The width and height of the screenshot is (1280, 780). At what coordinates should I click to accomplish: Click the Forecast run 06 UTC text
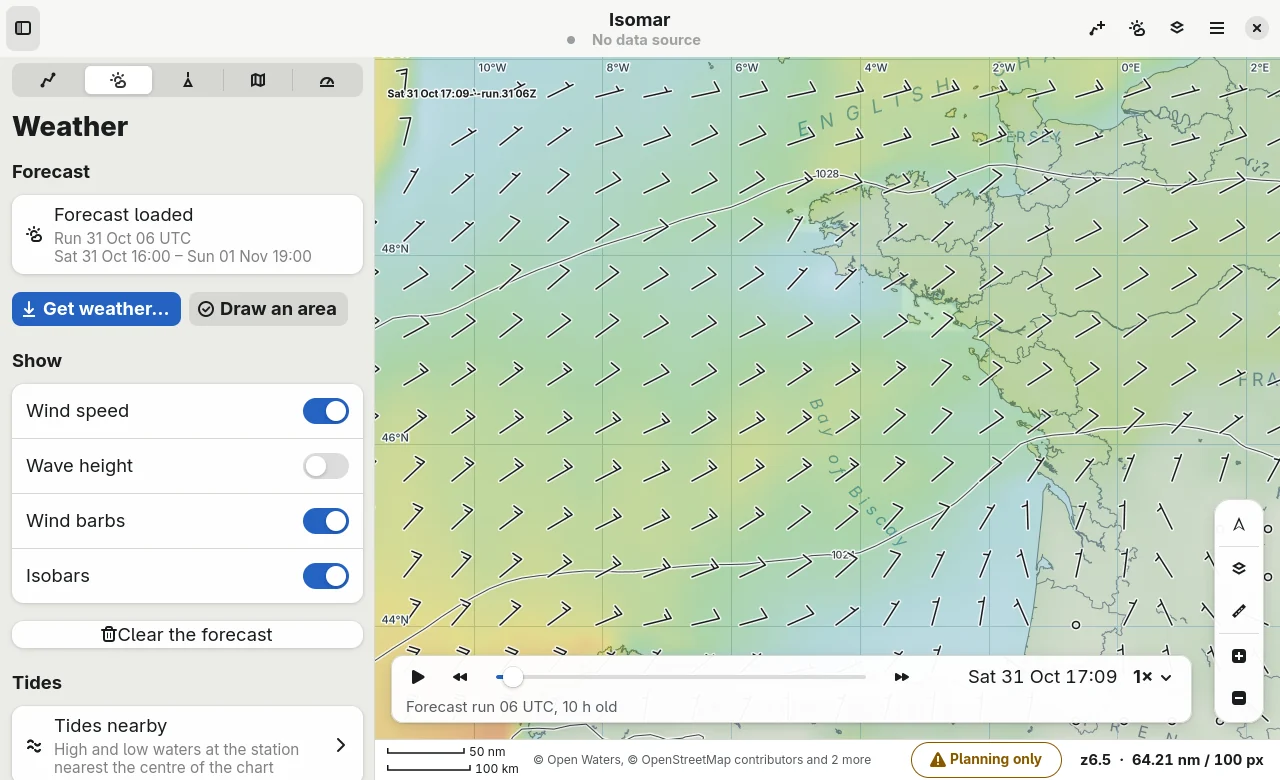(511, 707)
